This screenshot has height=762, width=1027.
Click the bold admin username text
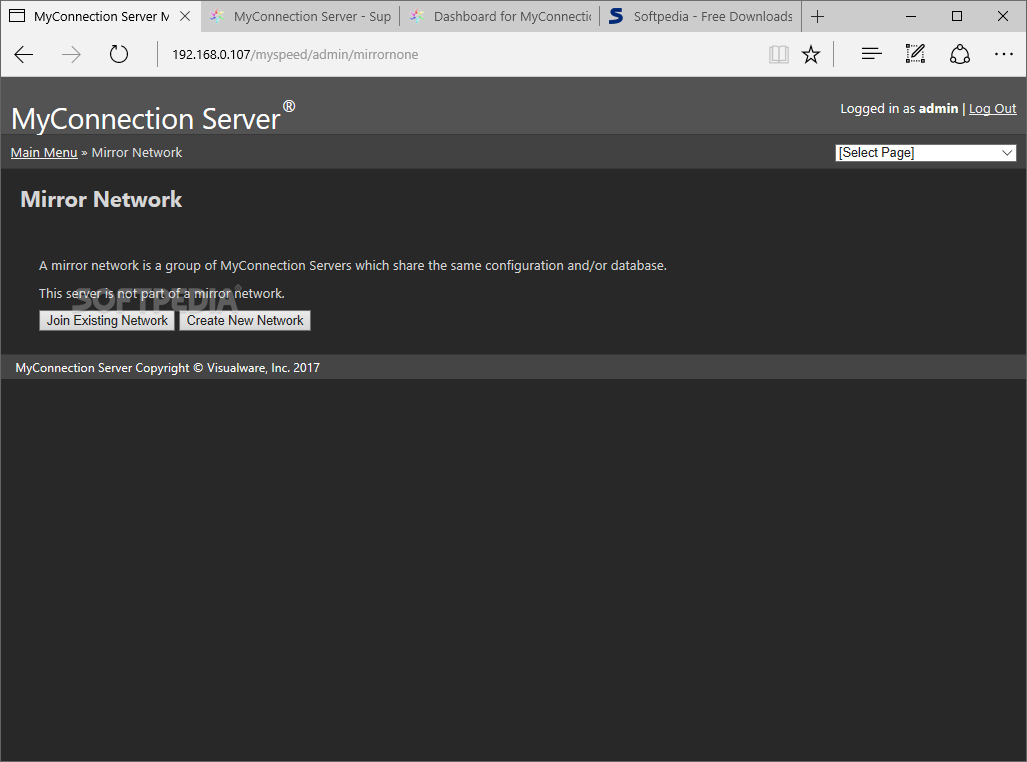[938, 109]
